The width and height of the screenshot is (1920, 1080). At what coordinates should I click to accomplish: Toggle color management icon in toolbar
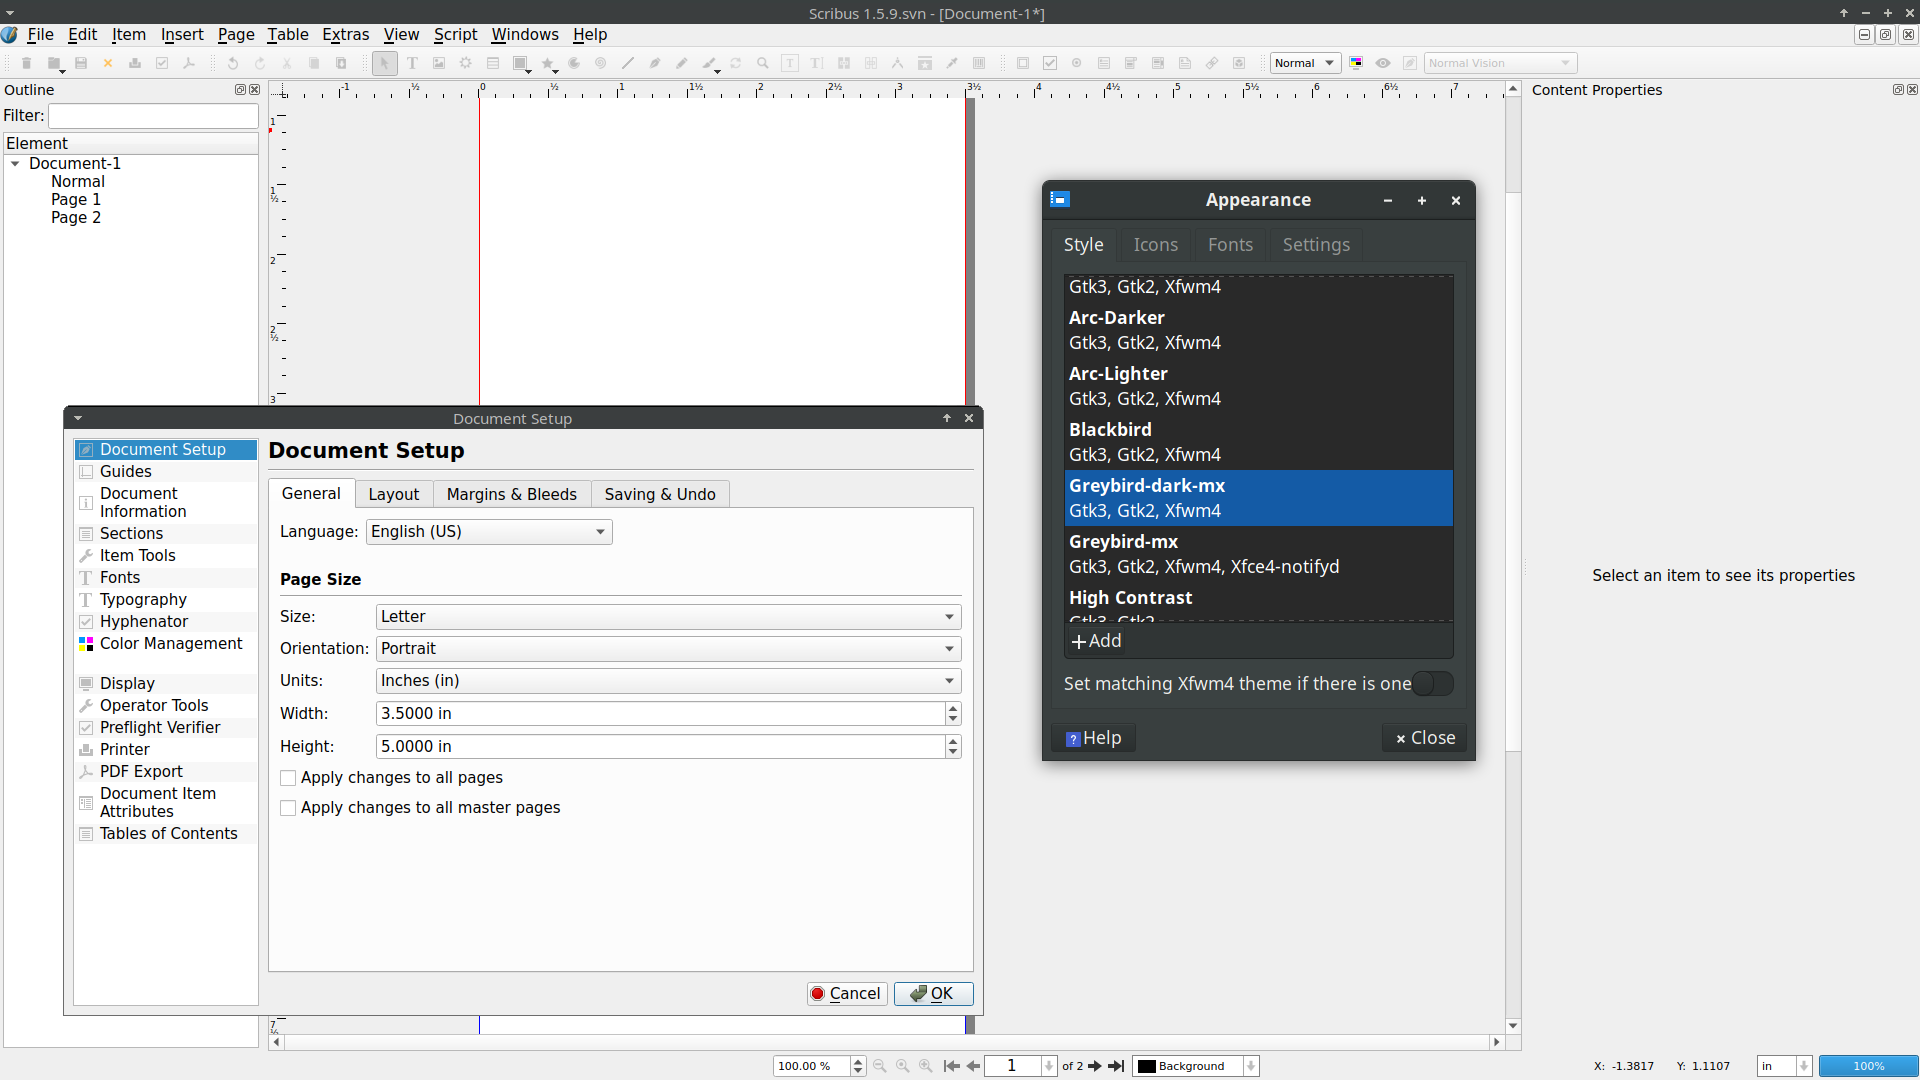(1356, 63)
